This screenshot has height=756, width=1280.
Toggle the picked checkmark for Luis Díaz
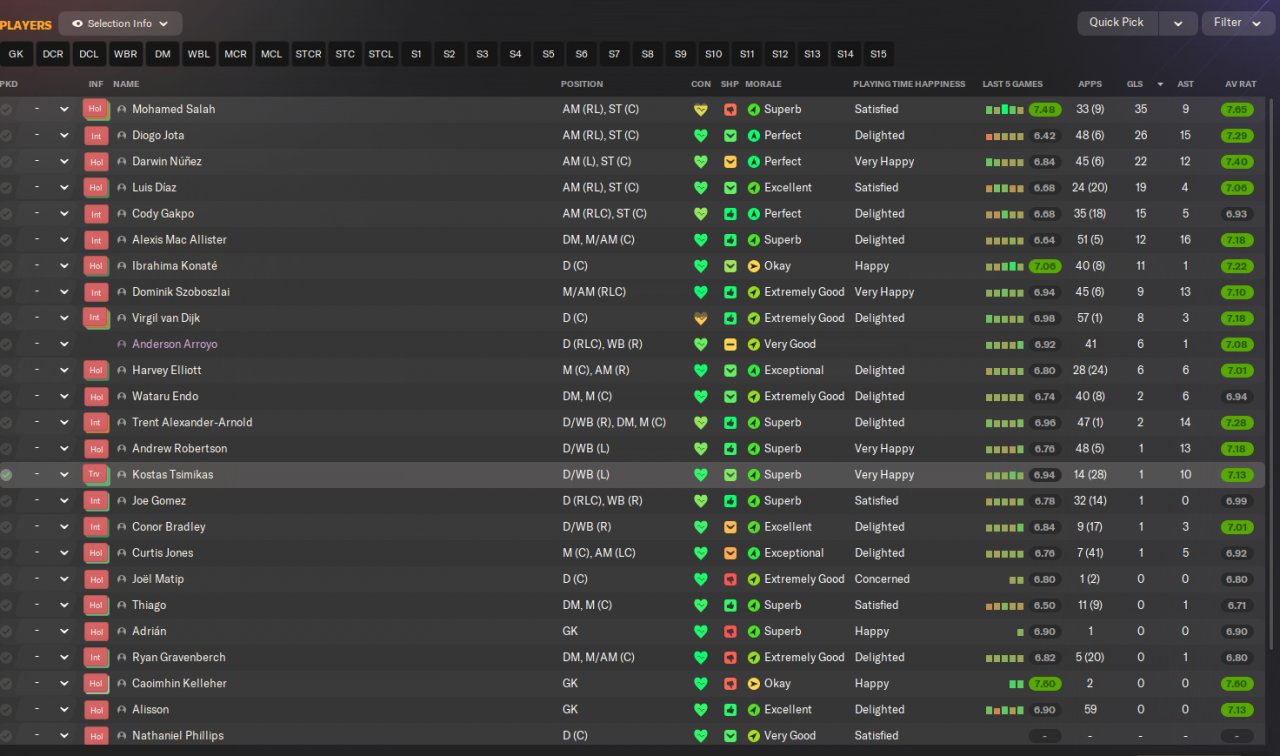coord(7,187)
